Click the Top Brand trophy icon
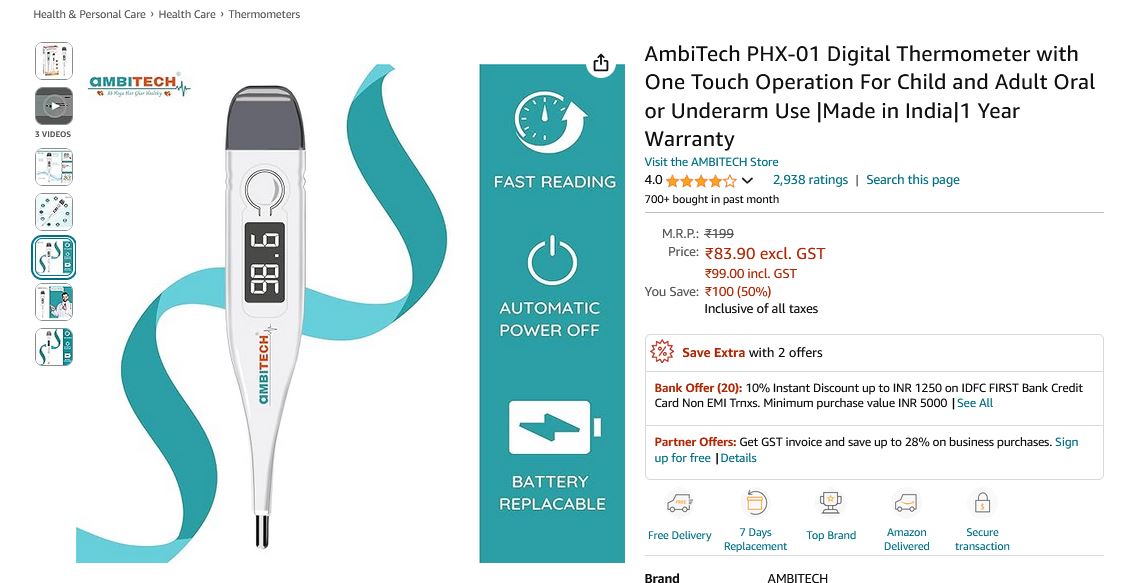Viewport: 1121px width, 583px height. [831, 504]
